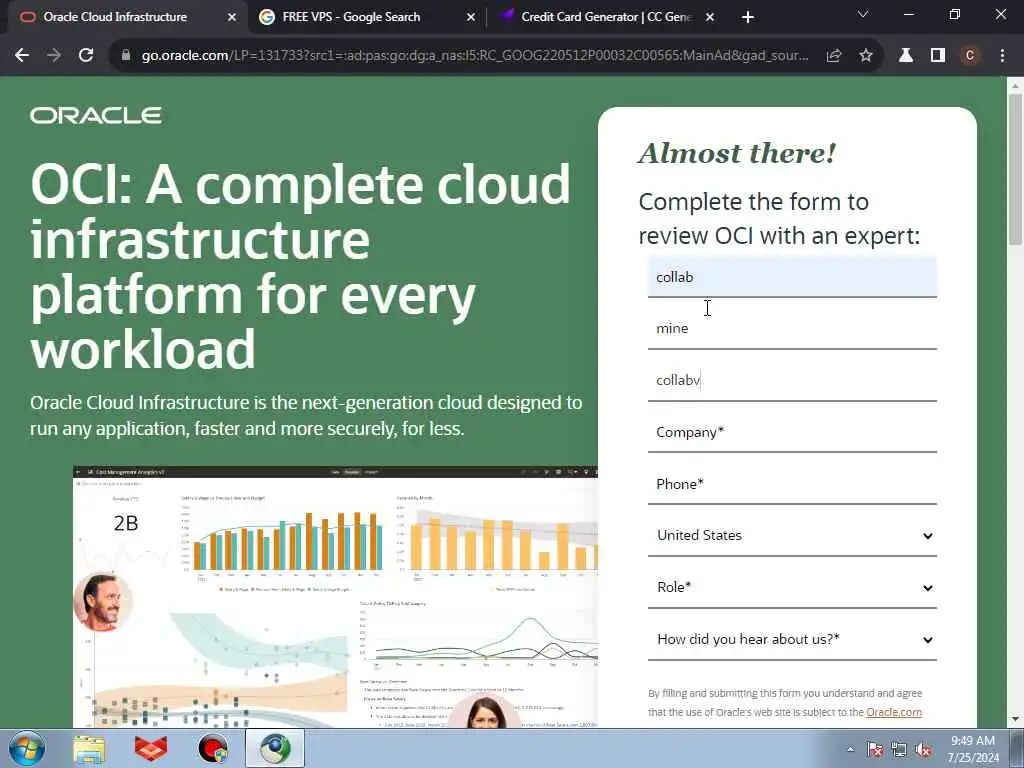
Task: Open the clock showing 9:49 AM
Action: [973, 749]
